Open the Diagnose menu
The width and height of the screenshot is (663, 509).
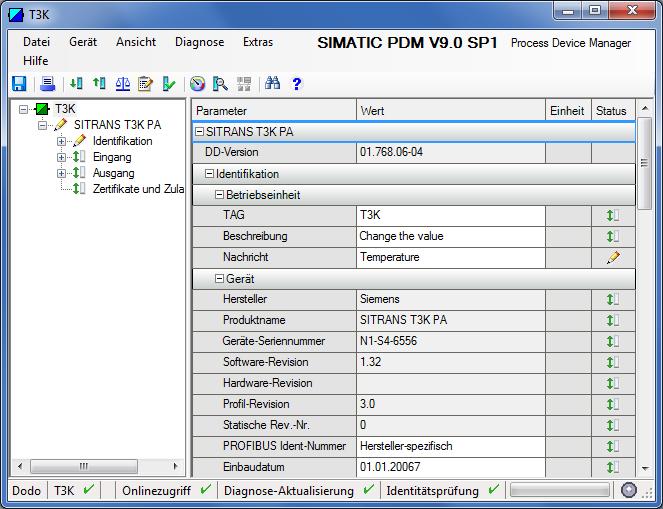point(200,42)
